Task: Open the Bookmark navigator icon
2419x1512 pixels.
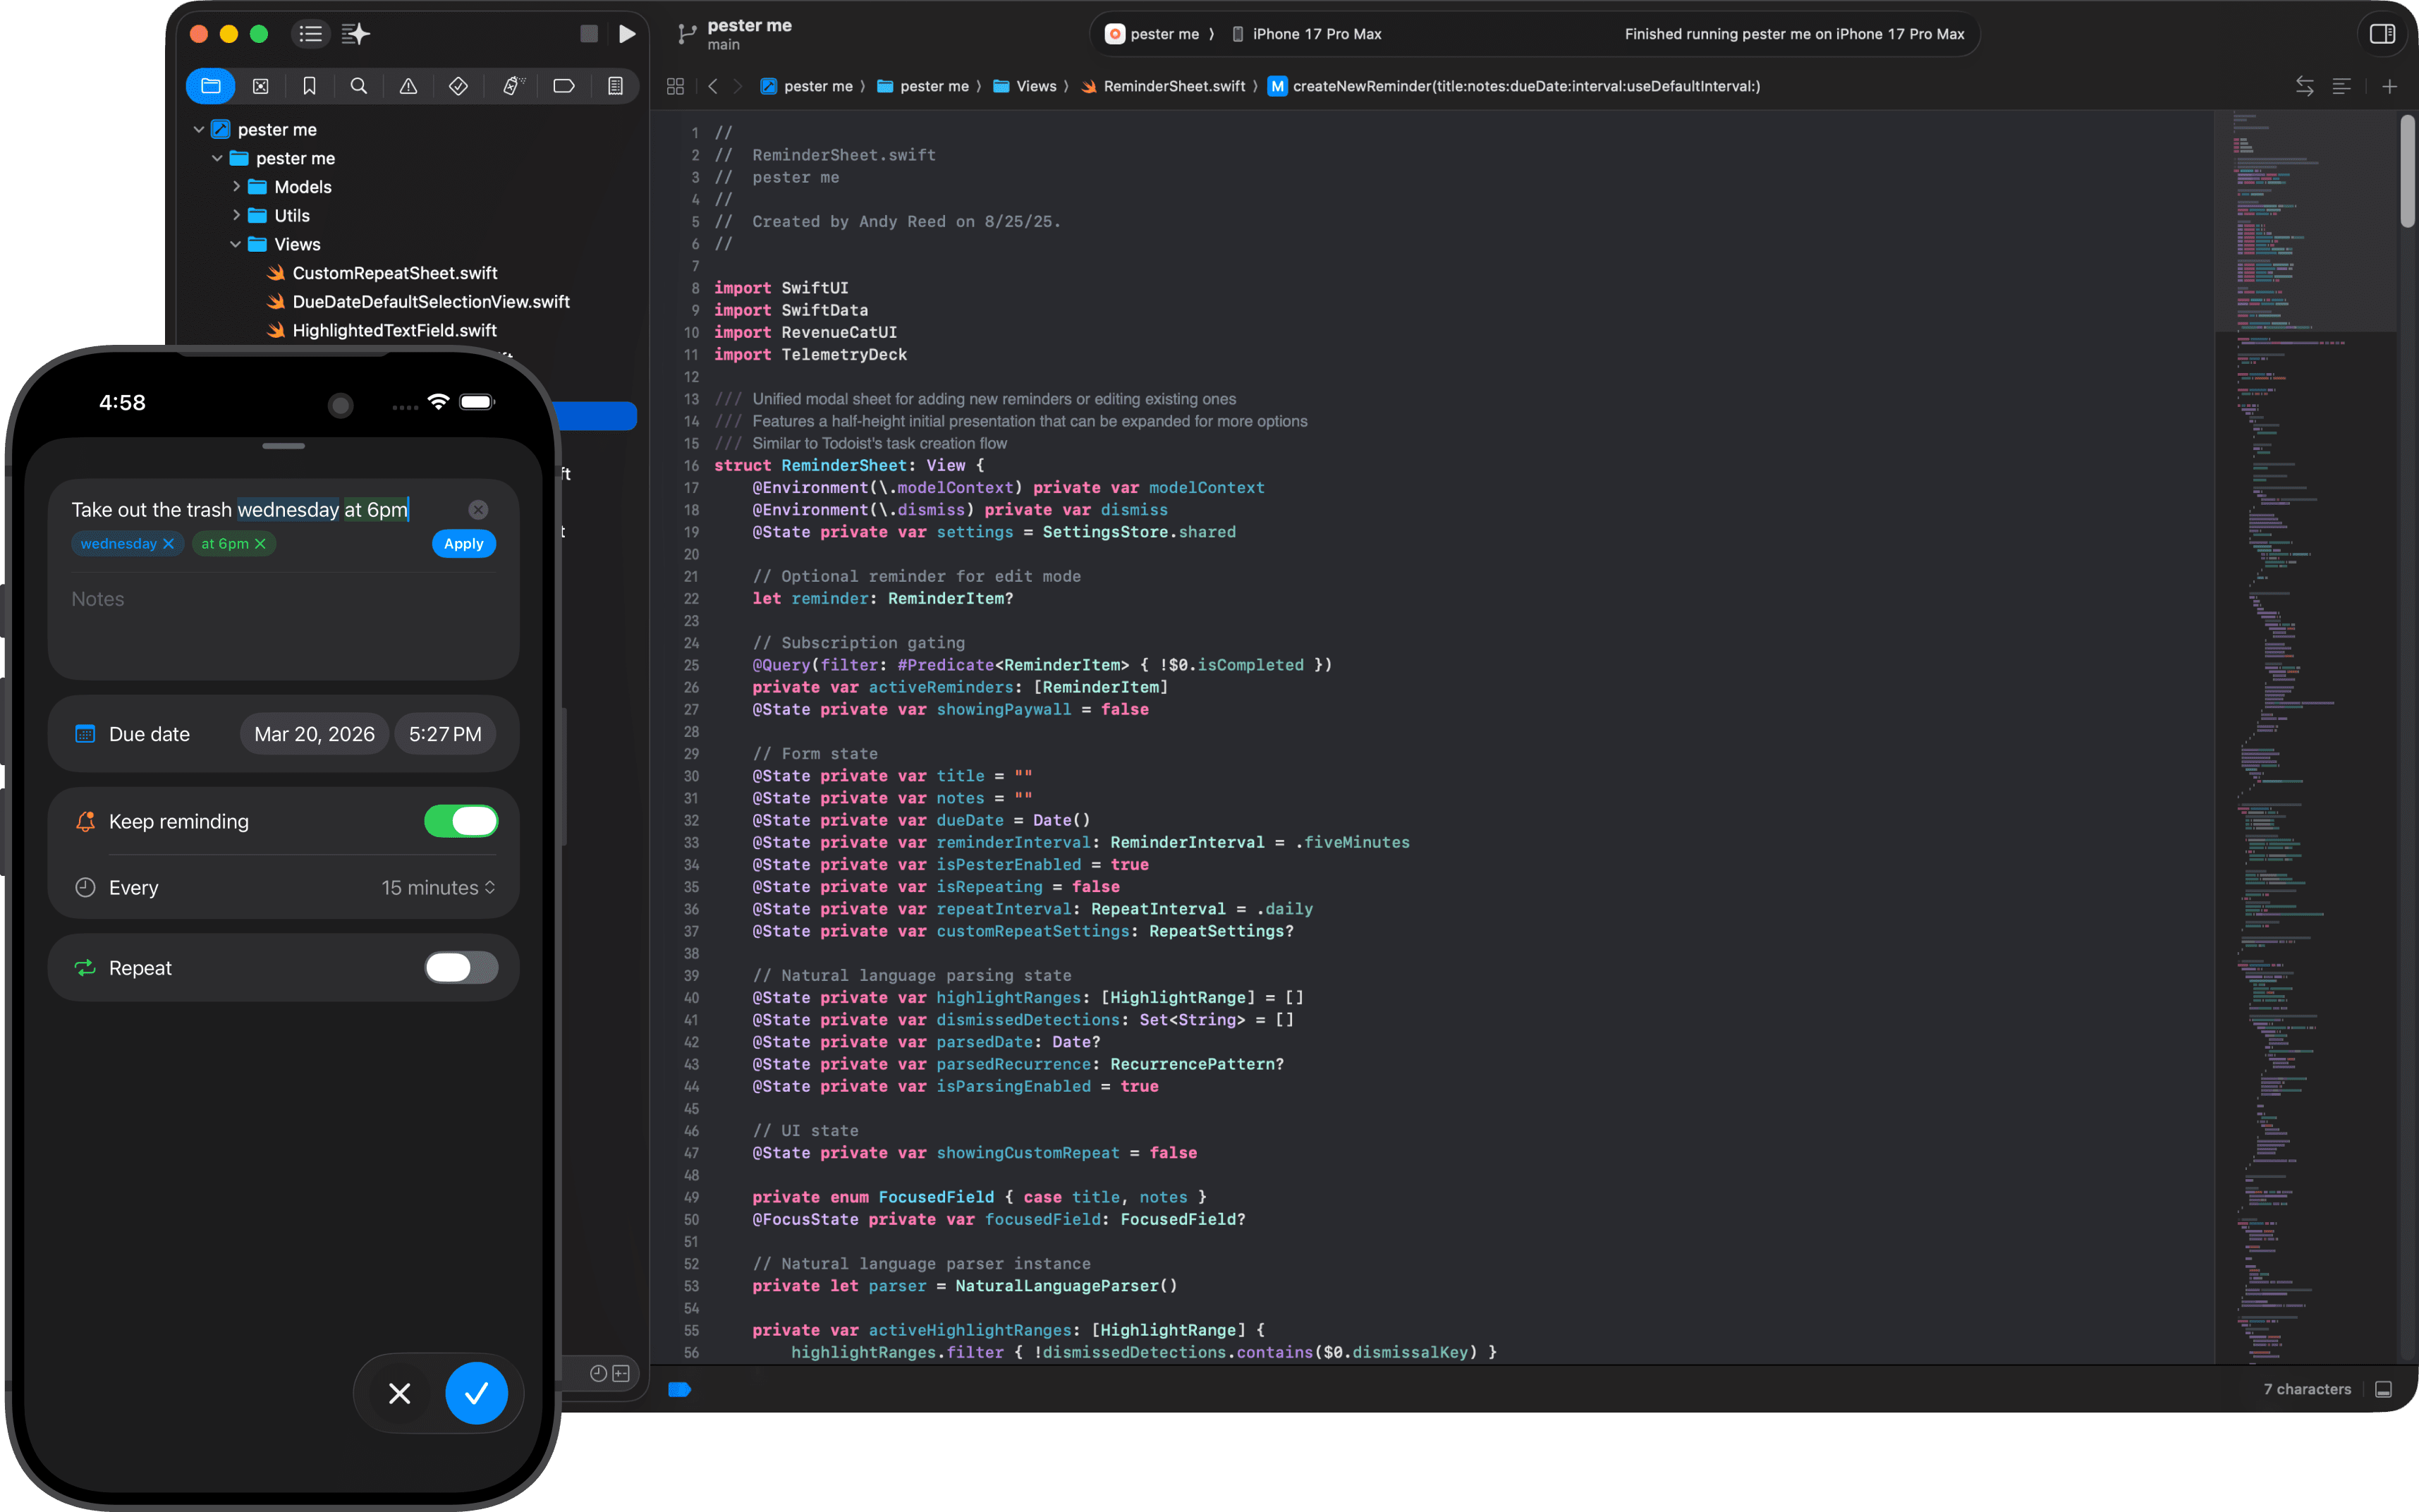Action: tap(309, 86)
